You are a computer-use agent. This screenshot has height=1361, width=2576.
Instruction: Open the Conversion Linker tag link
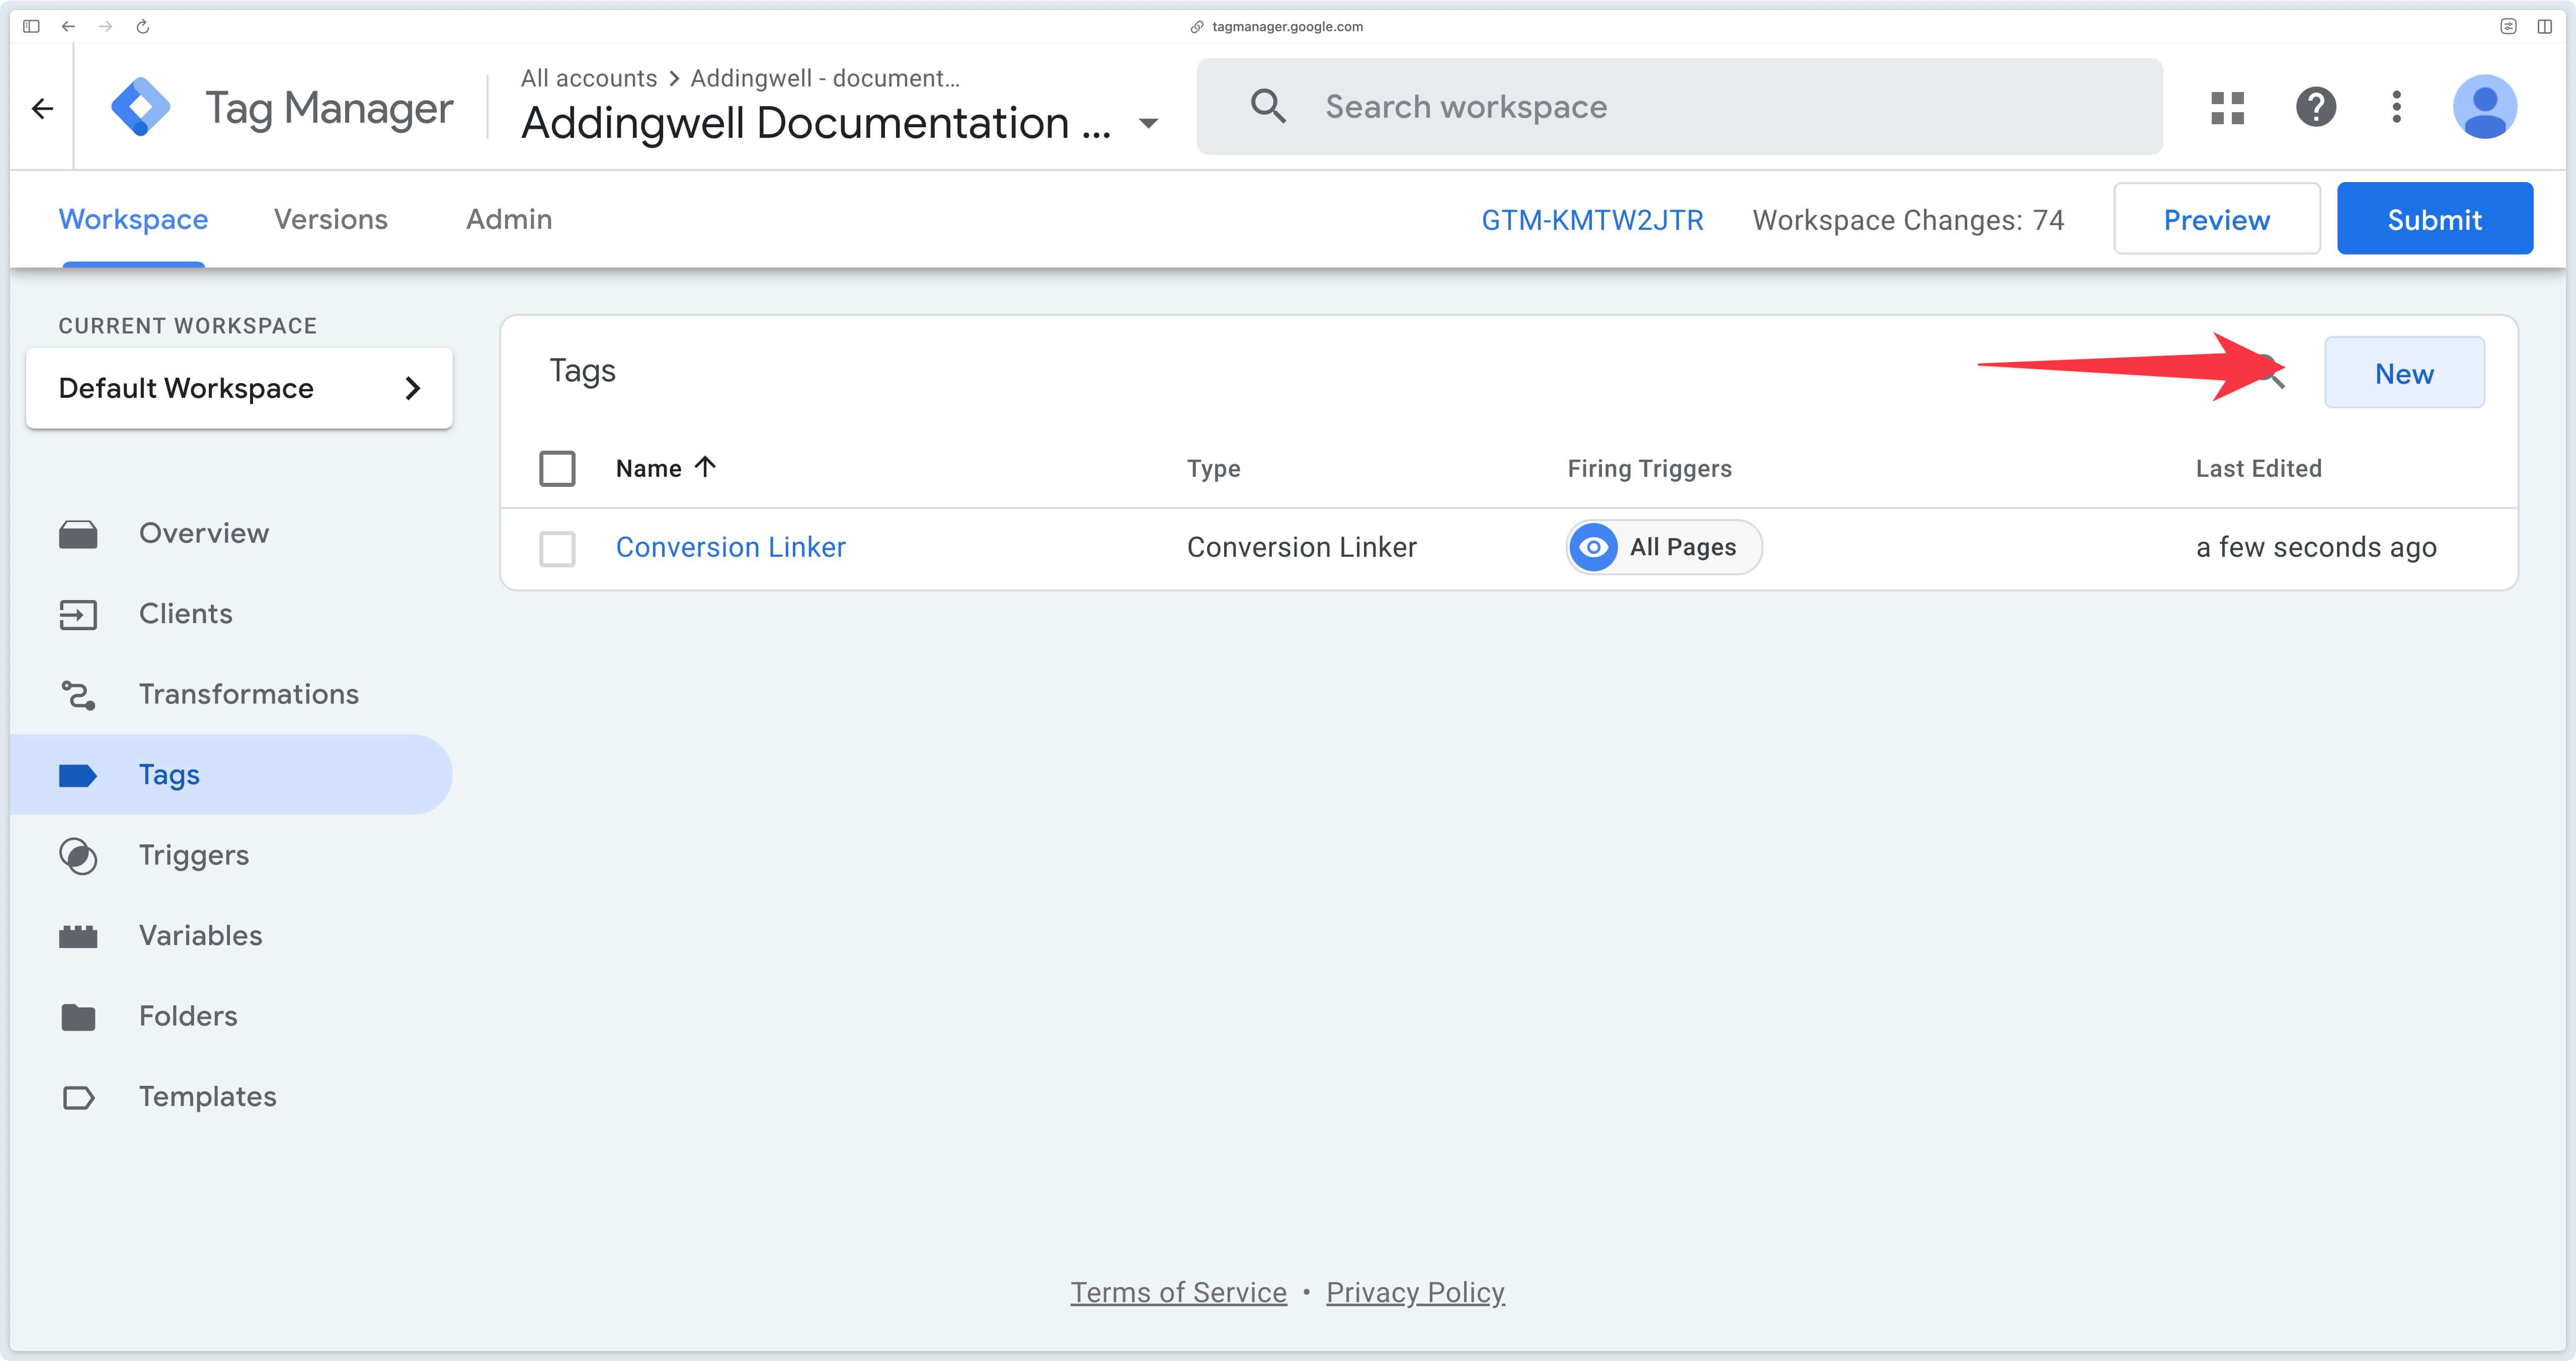[731, 548]
